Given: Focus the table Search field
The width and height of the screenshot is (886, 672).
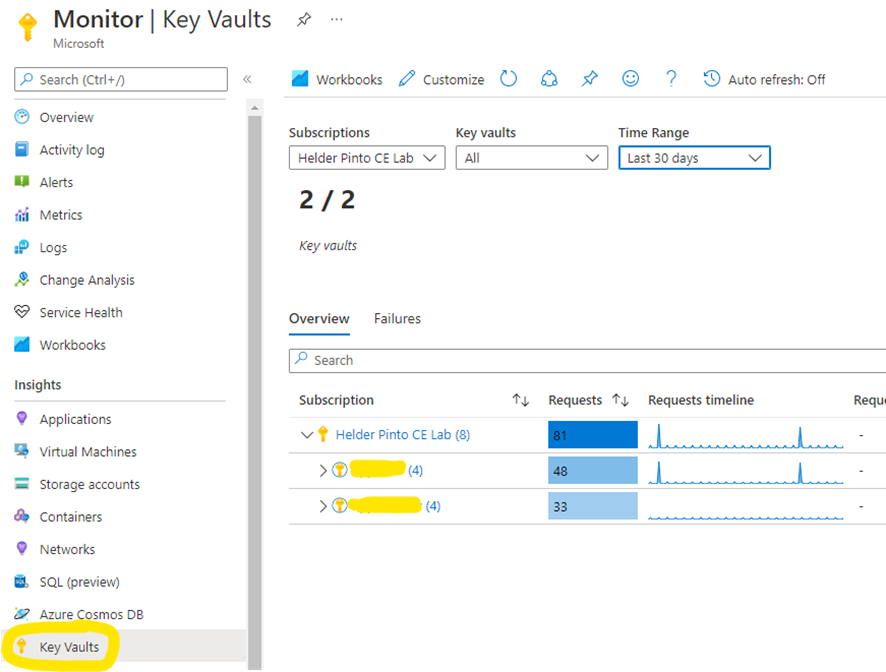Looking at the screenshot, I should click(x=587, y=361).
